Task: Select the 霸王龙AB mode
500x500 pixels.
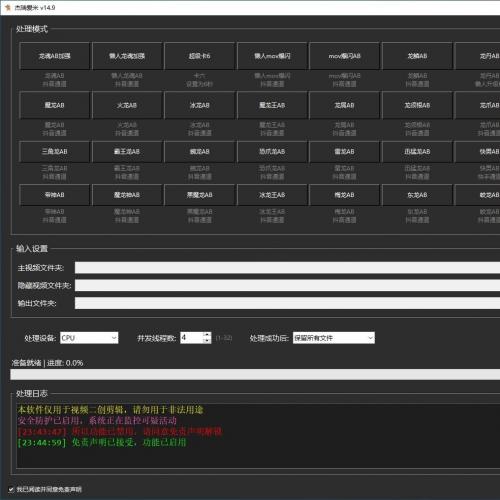Action: (127, 152)
